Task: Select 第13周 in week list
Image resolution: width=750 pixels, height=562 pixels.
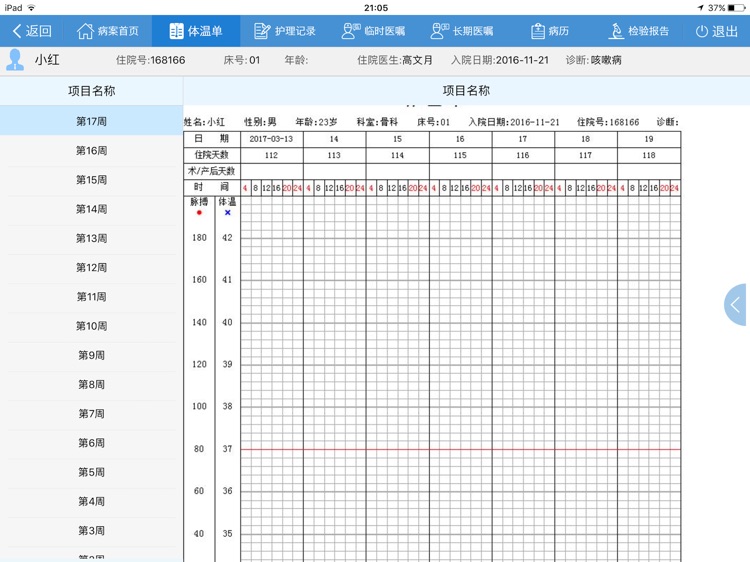Action: tap(91, 238)
